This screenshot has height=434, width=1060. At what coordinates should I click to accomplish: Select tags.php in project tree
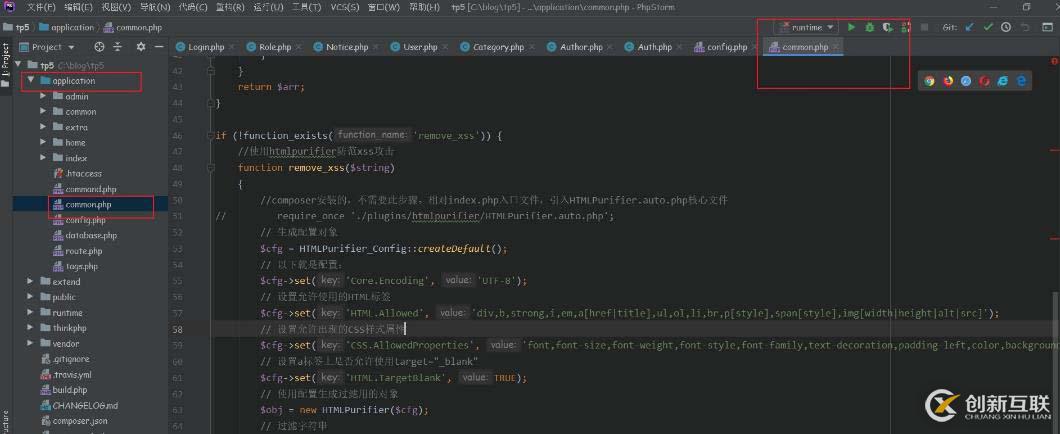(x=82, y=266)
